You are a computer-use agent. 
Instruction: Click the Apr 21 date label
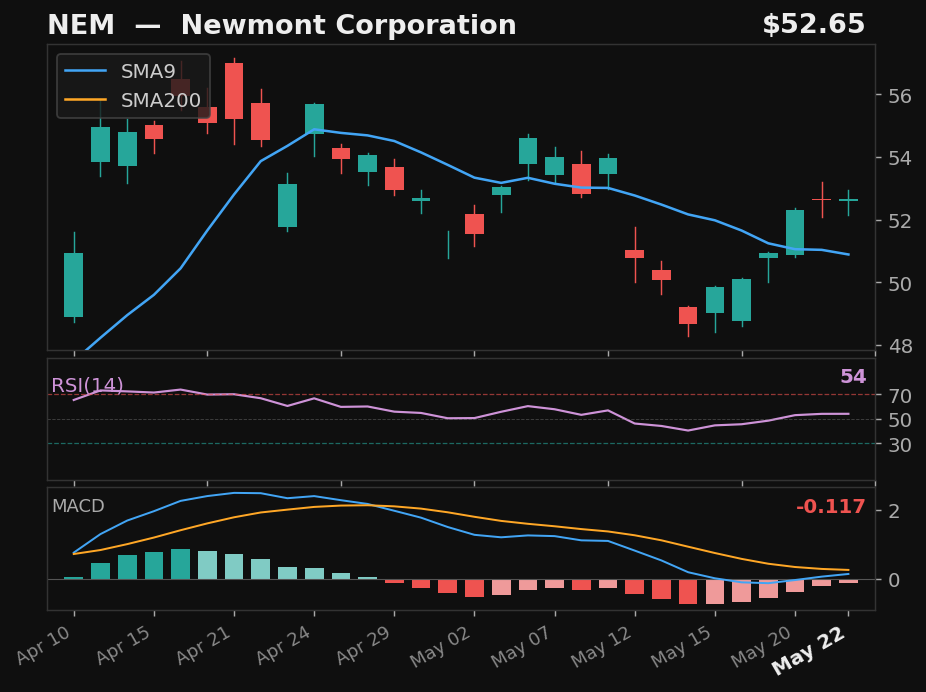pyautogui.click(x=204, y=646)
